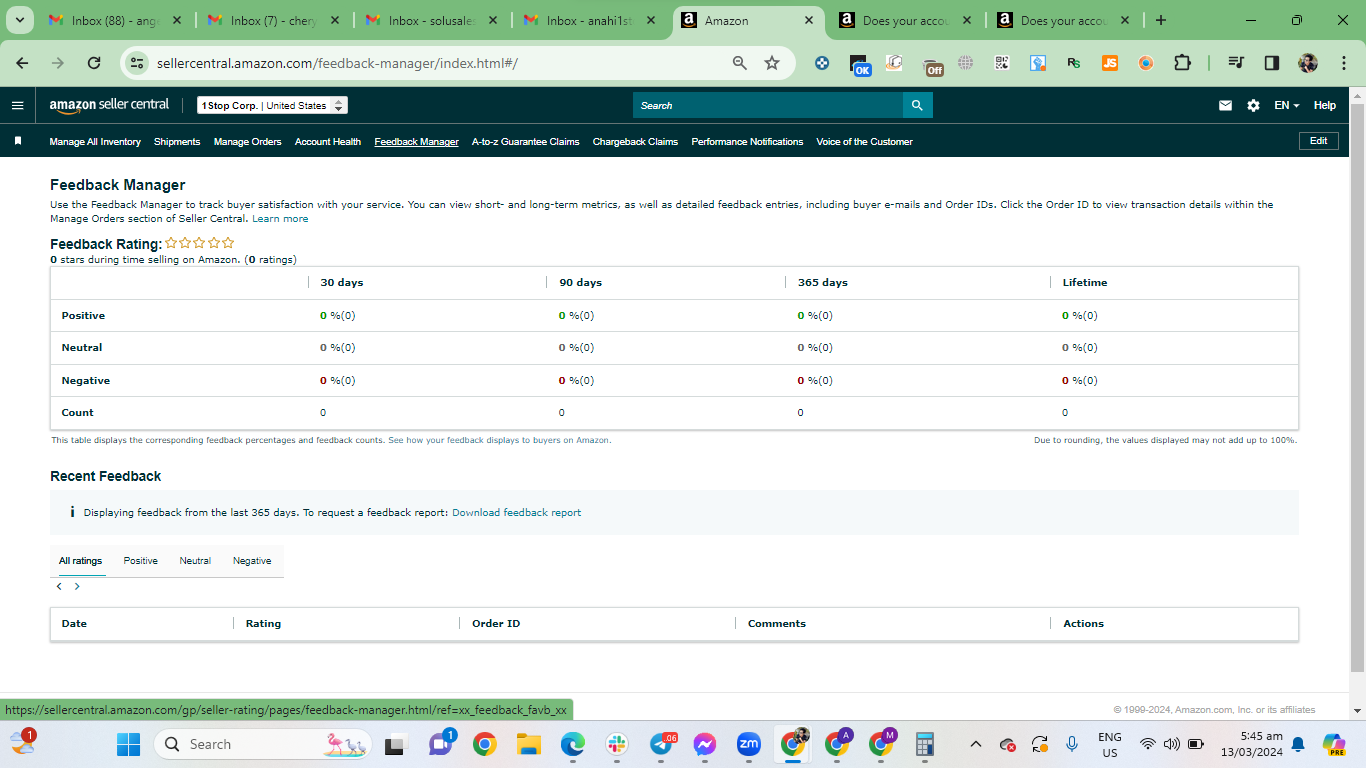Go to the previous feedback page arrow
This screenshot has height=768, width=1366.
tap(59, 587)
